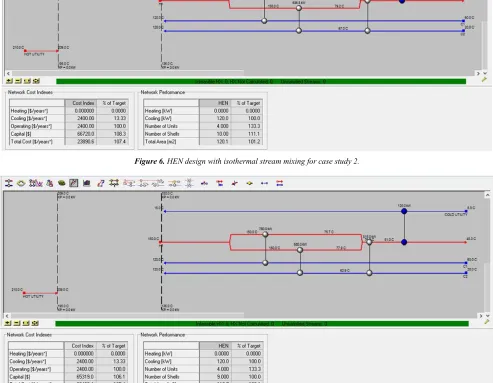This screenshot has width=493, height=383.
Task: Click the left scroll arrow of the lower diagram
Action: (x=7, y=316)
